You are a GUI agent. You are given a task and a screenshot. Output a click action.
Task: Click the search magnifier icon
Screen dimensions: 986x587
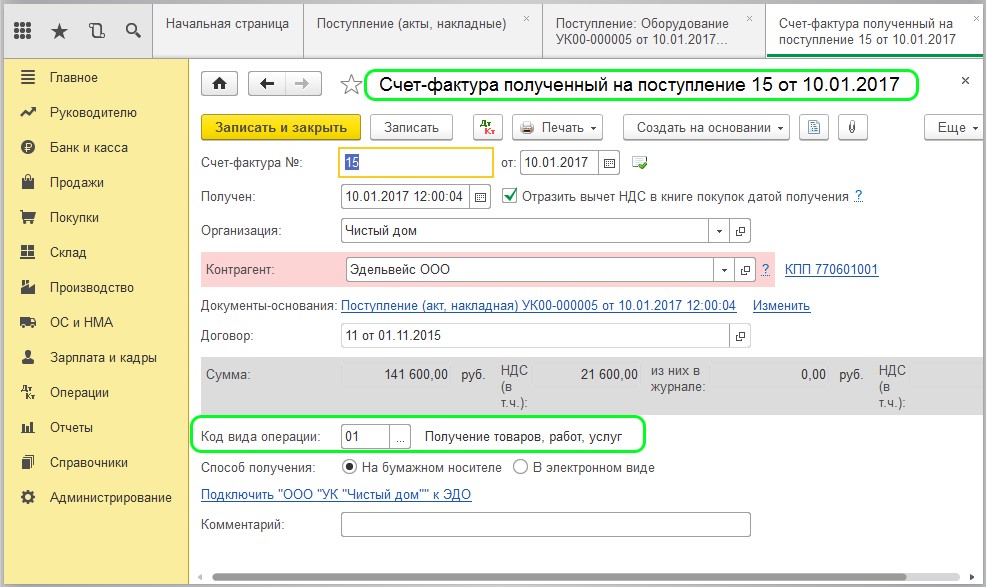coord(133,30)
